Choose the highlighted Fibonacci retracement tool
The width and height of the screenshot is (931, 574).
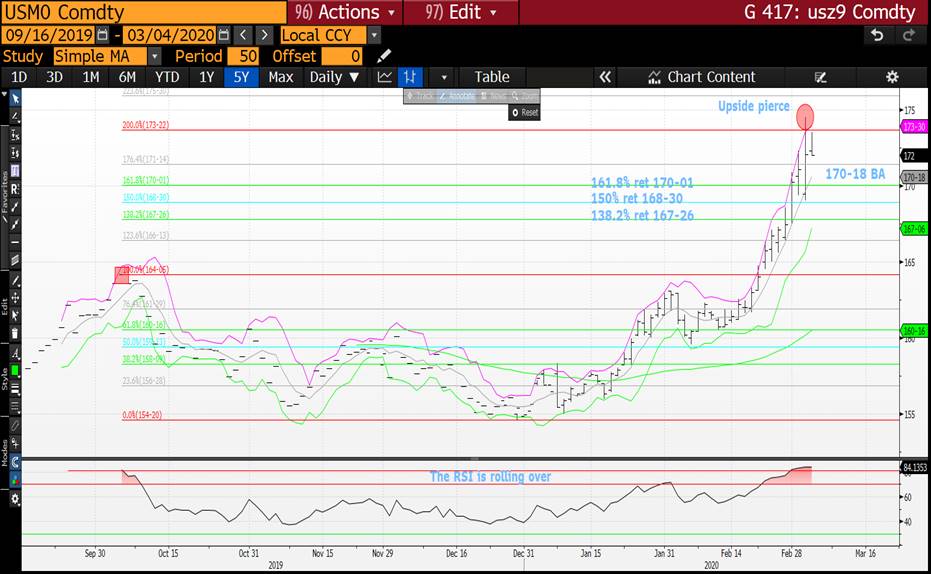pos(15,171)
